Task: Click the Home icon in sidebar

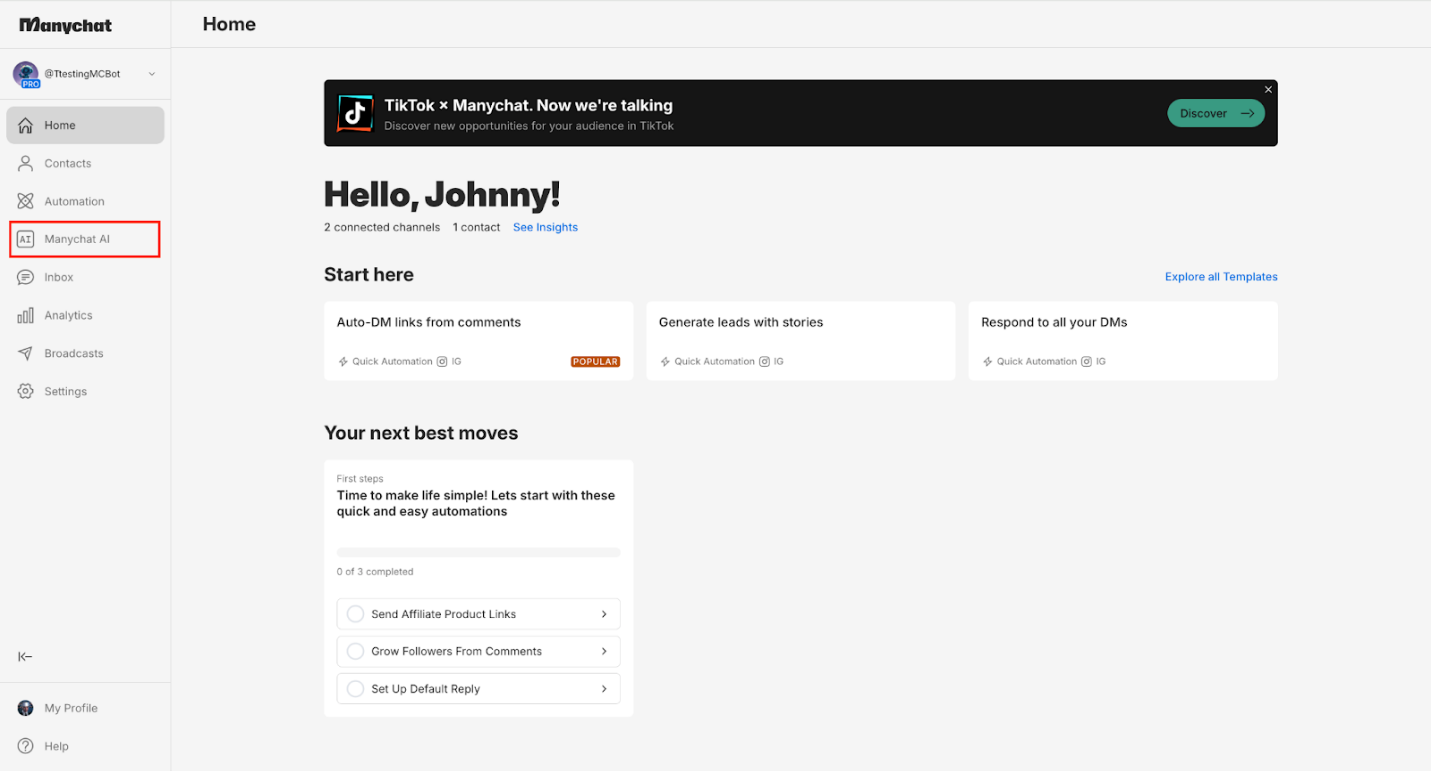Action: click(26, 125)
